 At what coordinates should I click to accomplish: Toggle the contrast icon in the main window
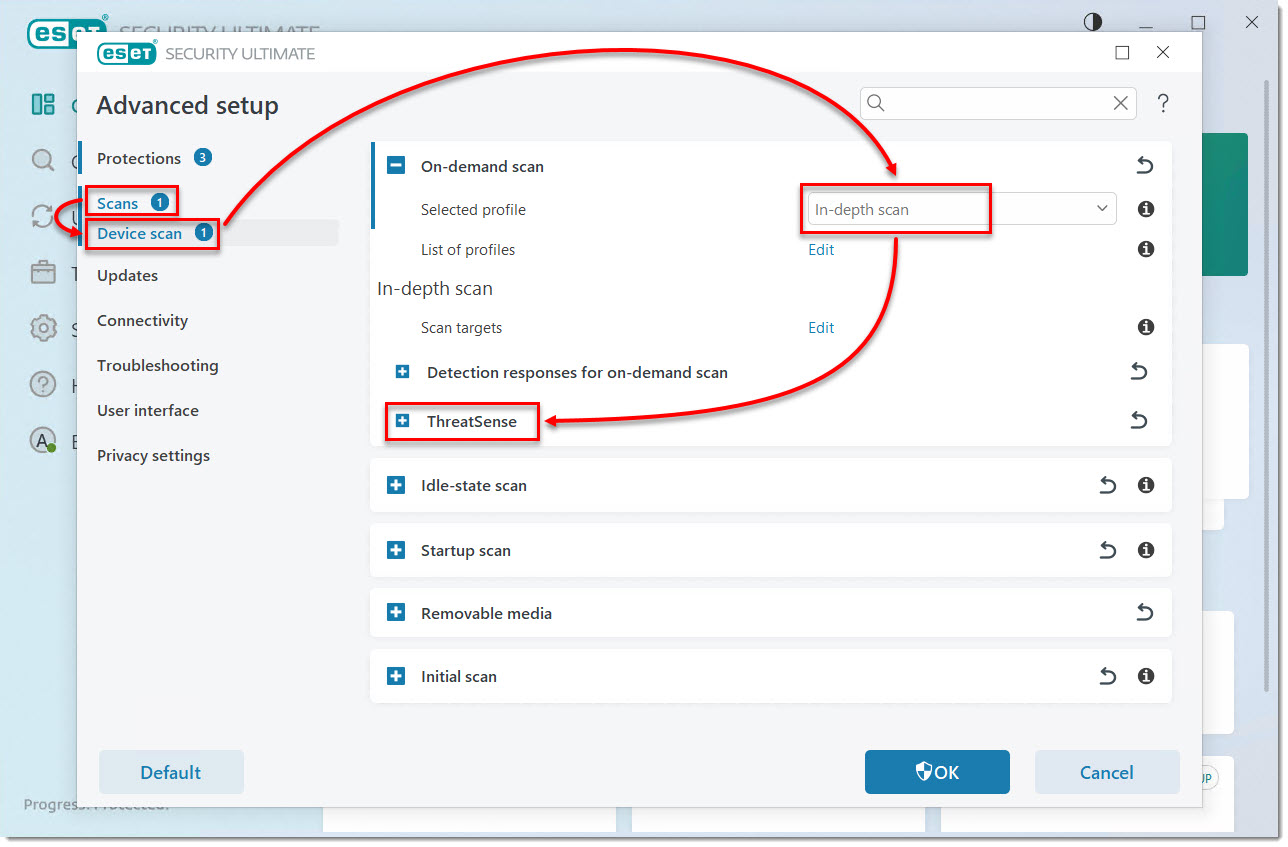1093,22
